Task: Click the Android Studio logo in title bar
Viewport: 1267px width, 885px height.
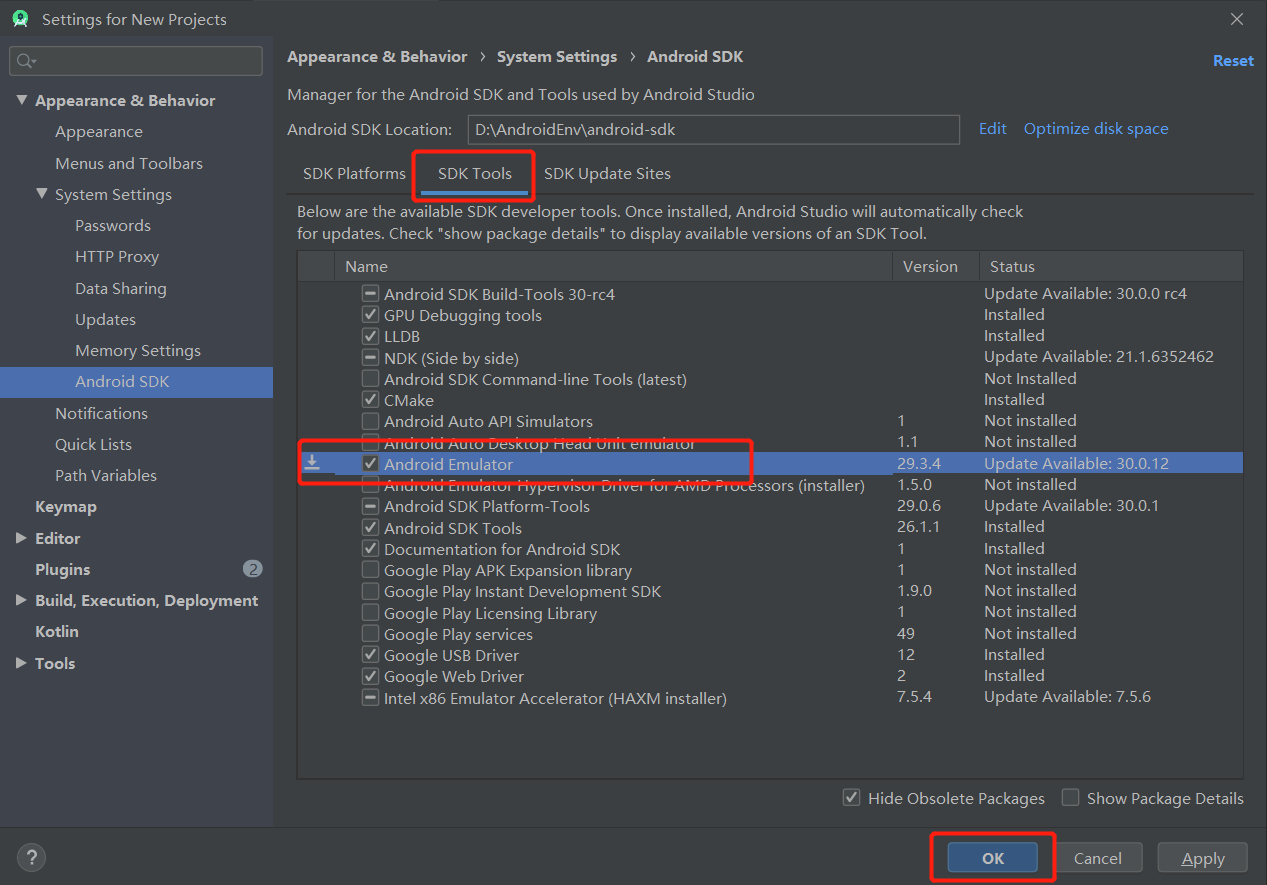Action: (20, 19)
